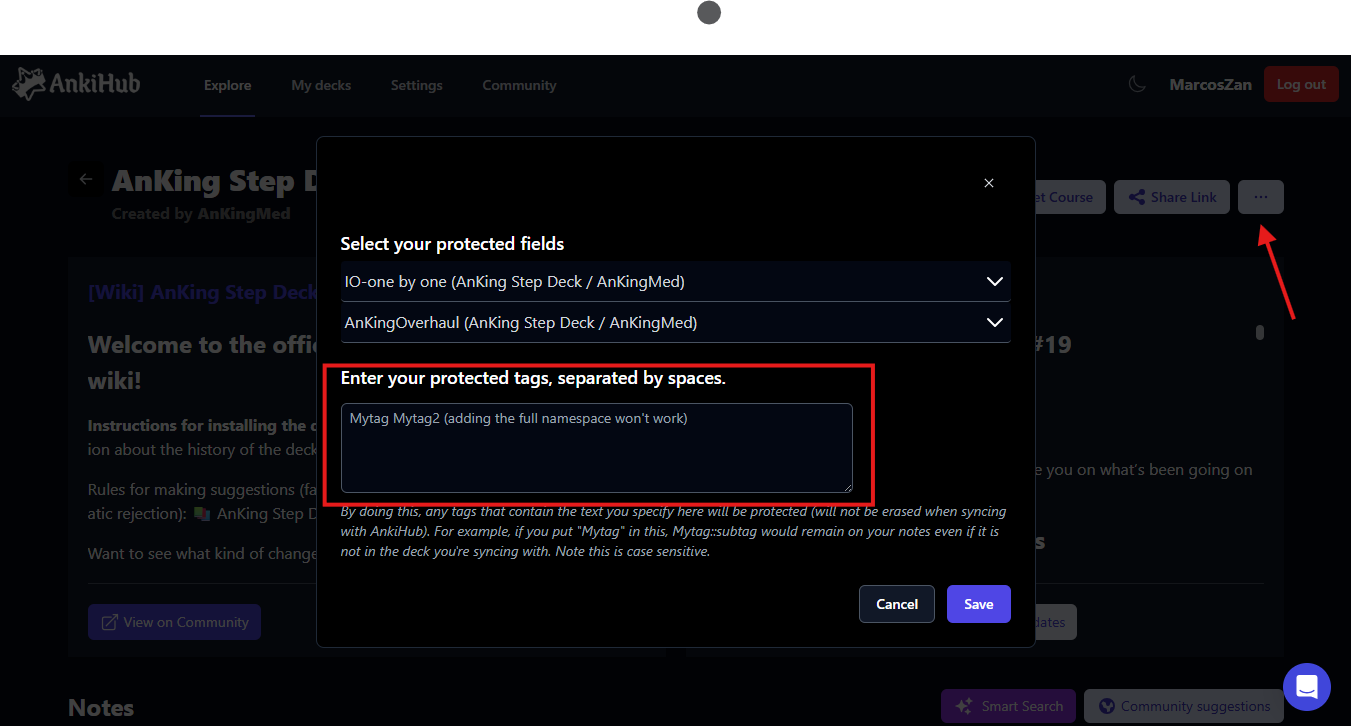This screenshot has width=1351, height=726.
Task: Save the protected fields settings
Action: (x=978, y=604)
